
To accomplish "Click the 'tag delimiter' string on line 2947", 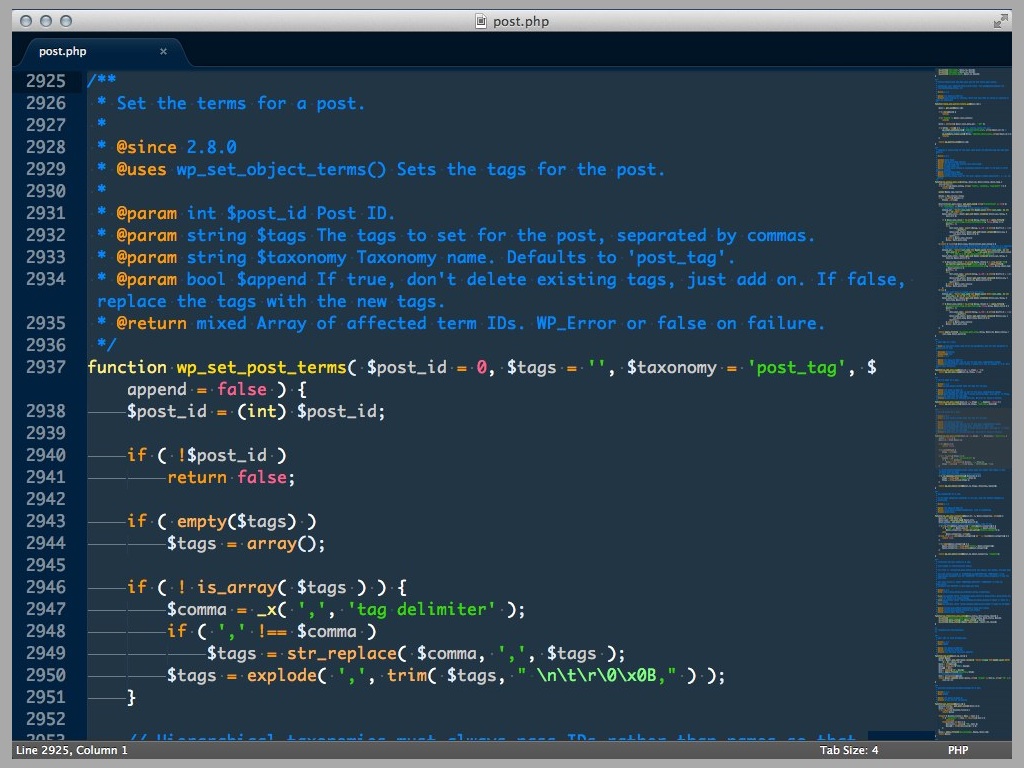I will click(421, 609).
